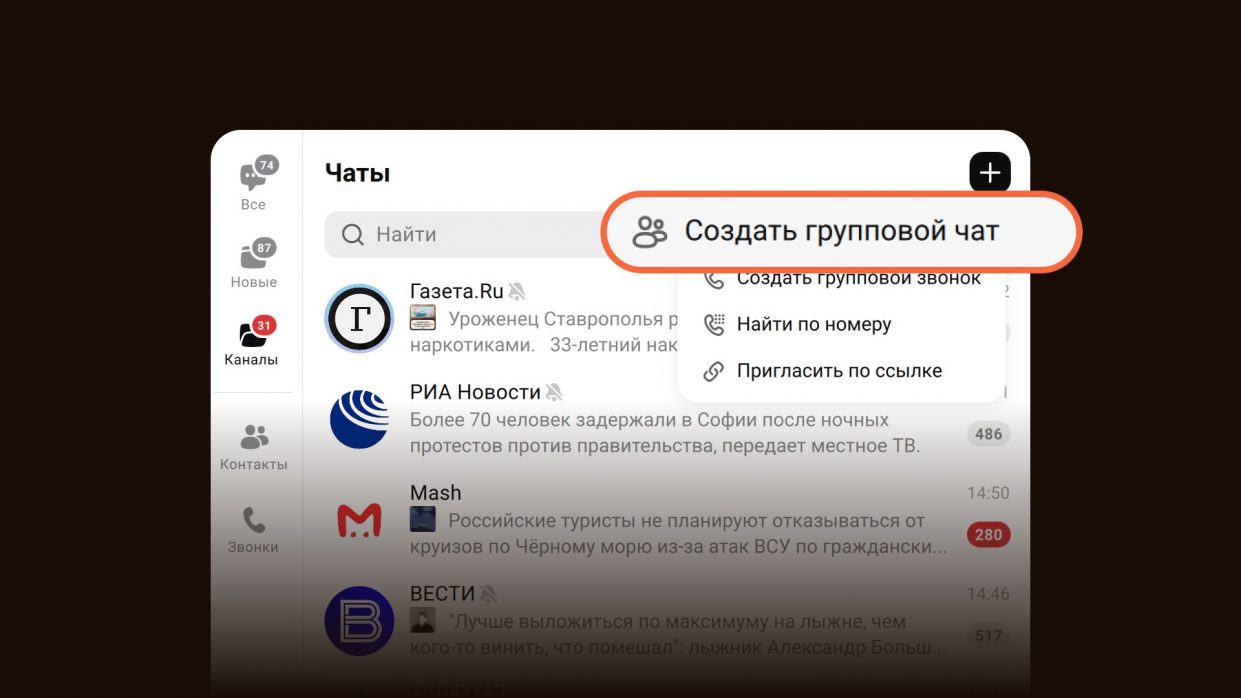Click the muted bell icon next to Газета.Ru
The width and height of the screenshot is (1241, 698).
[516, 289]
